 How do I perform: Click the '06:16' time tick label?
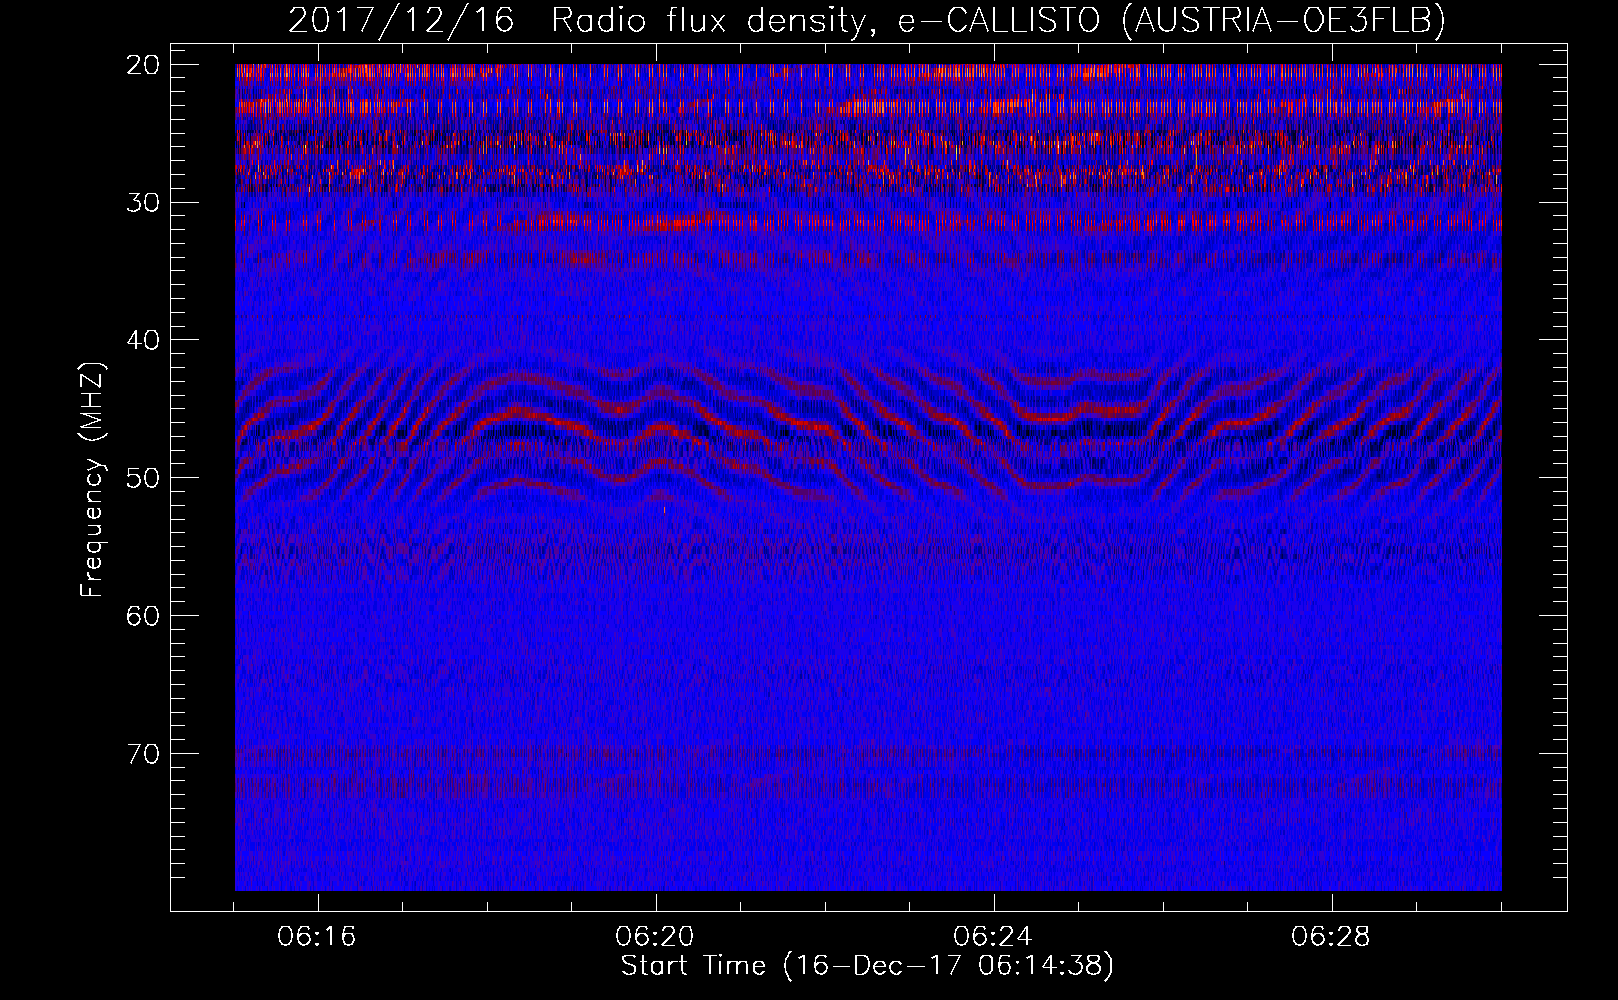tap(318, 937)
